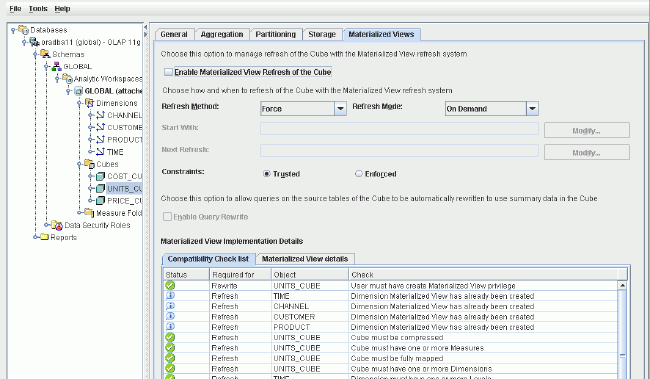Click the PRODUCT dimension icon
This screenshot has height=379, width=650.
100,139
